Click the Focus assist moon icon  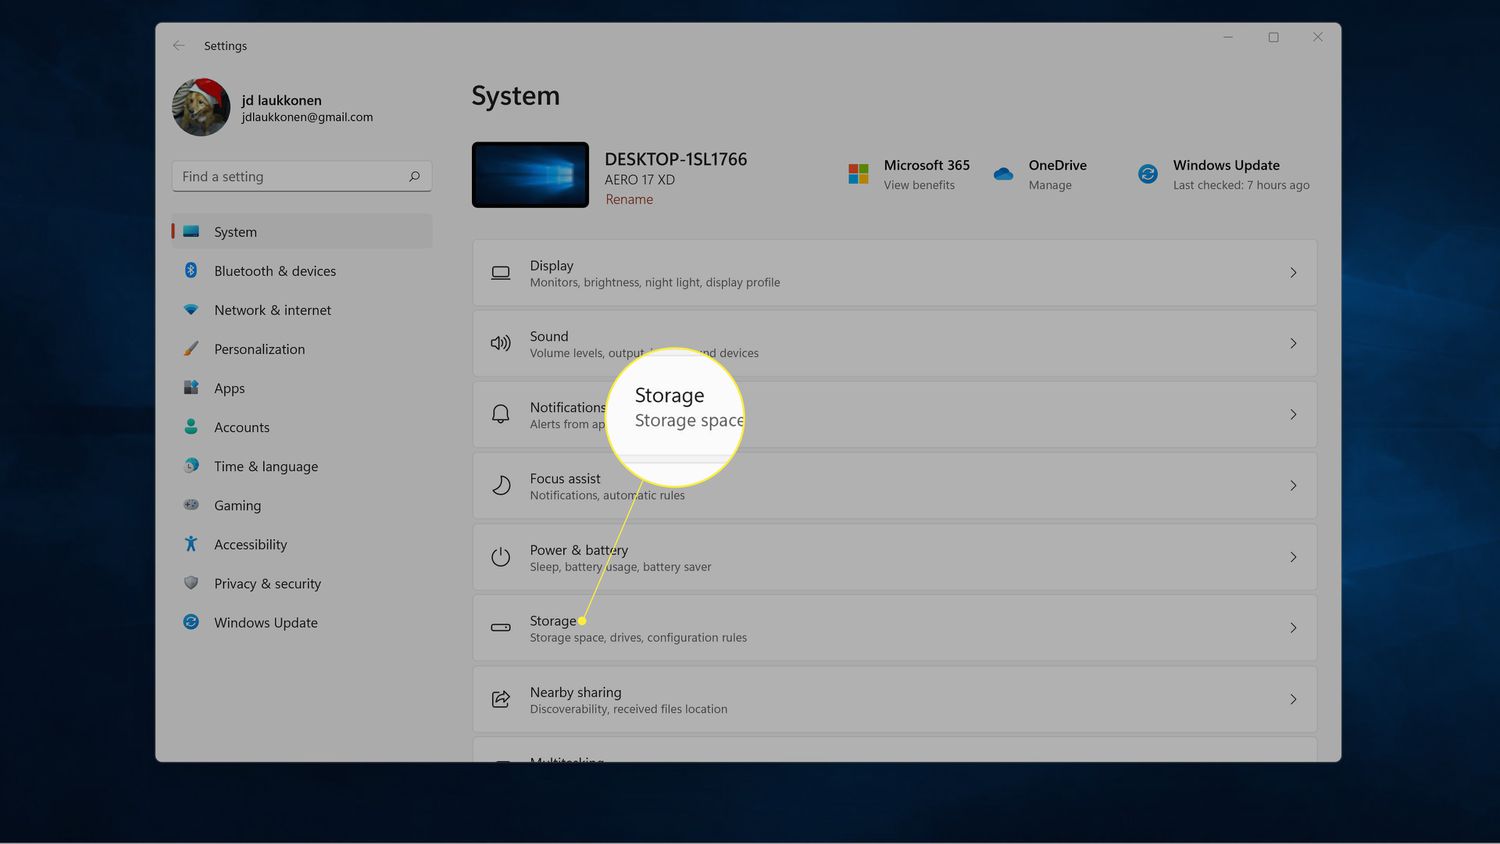tap(501, 486)
